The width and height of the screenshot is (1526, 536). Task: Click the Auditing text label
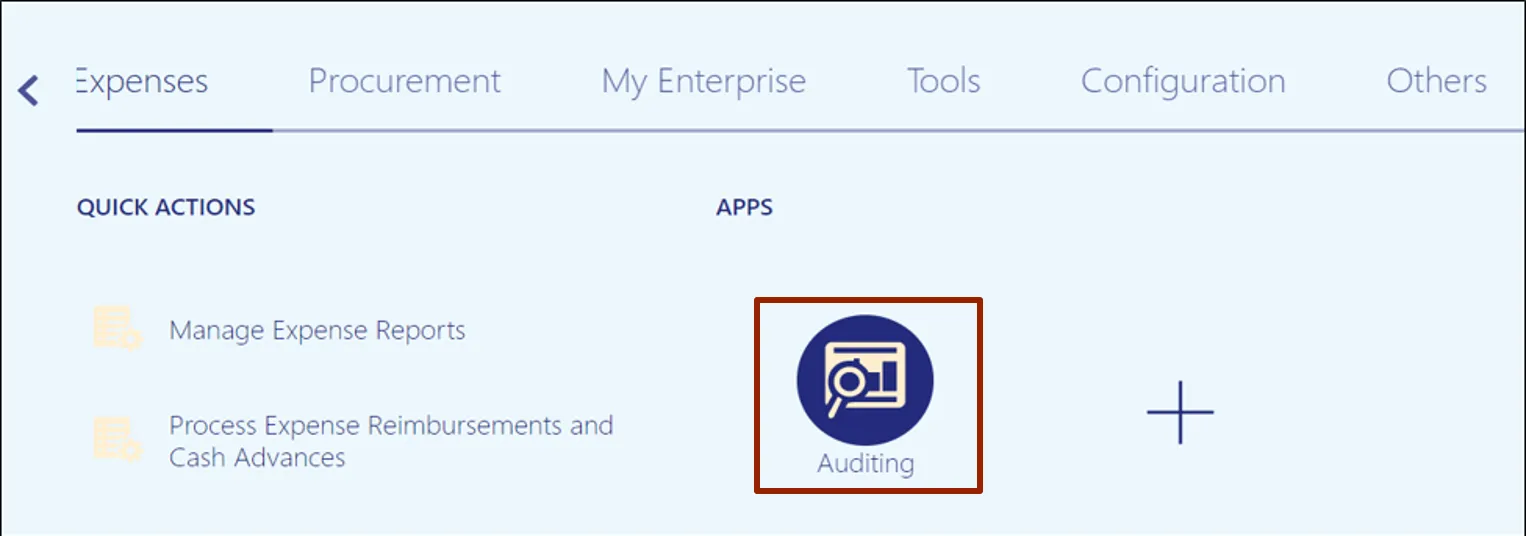point(865,464)
